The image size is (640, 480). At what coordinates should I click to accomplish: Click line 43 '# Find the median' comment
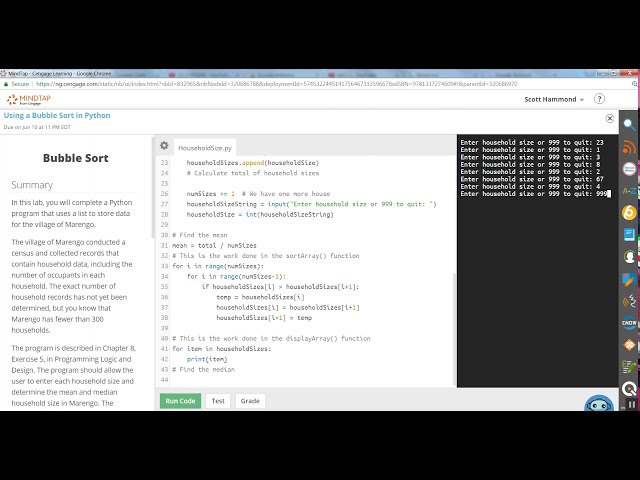tap(203, 369)
